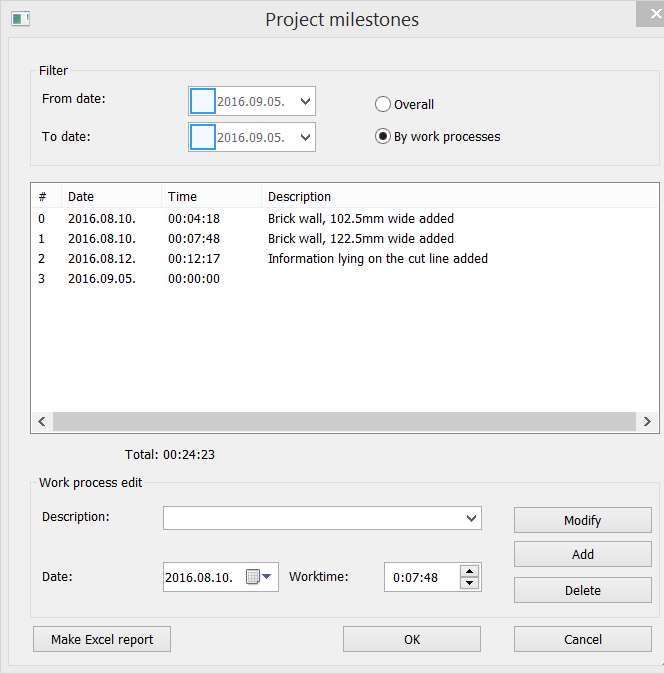Screen dimensions: 664x674
Task: Open the Description combo box list
Action: coord(471,518)
